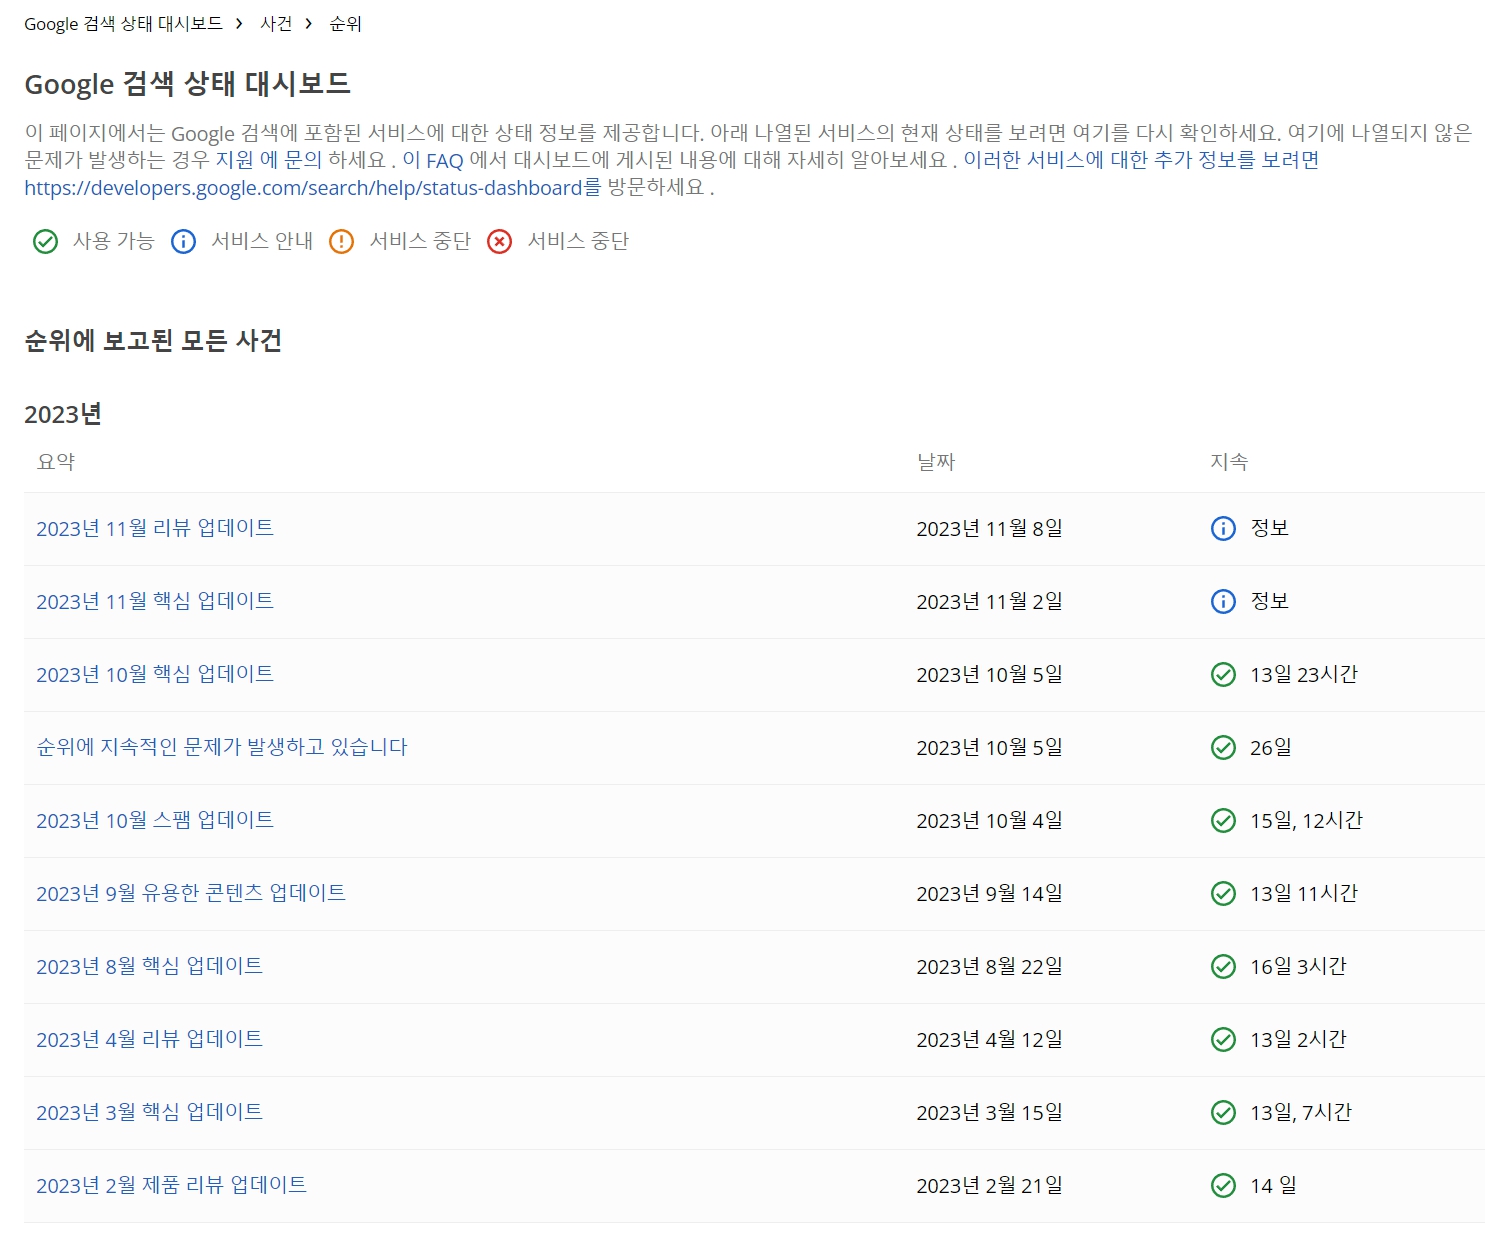The height and width of the screenshot is (1252, 1485).
Task: Click the green available icon in the legend
Action: click(46, 242)
